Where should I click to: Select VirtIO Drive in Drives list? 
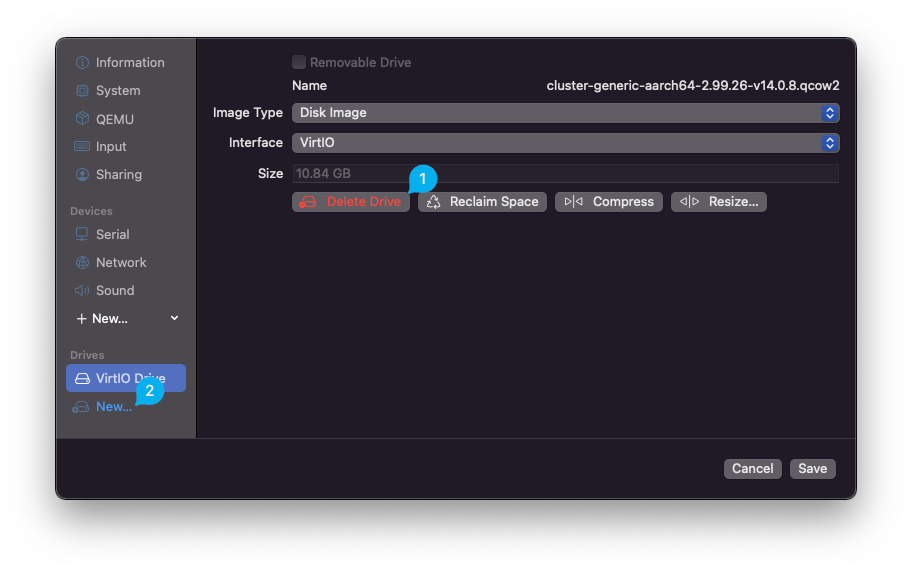126,378
